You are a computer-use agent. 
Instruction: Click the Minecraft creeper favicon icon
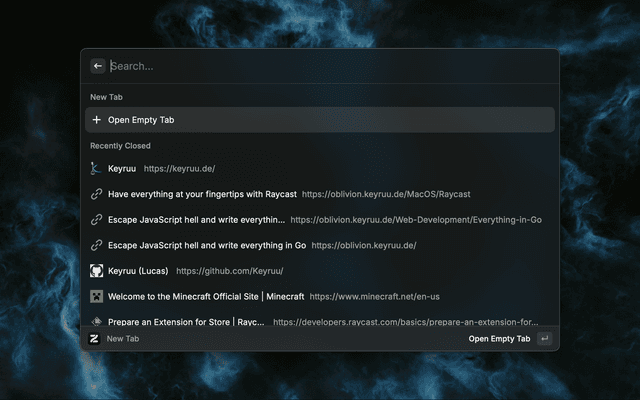97,297
